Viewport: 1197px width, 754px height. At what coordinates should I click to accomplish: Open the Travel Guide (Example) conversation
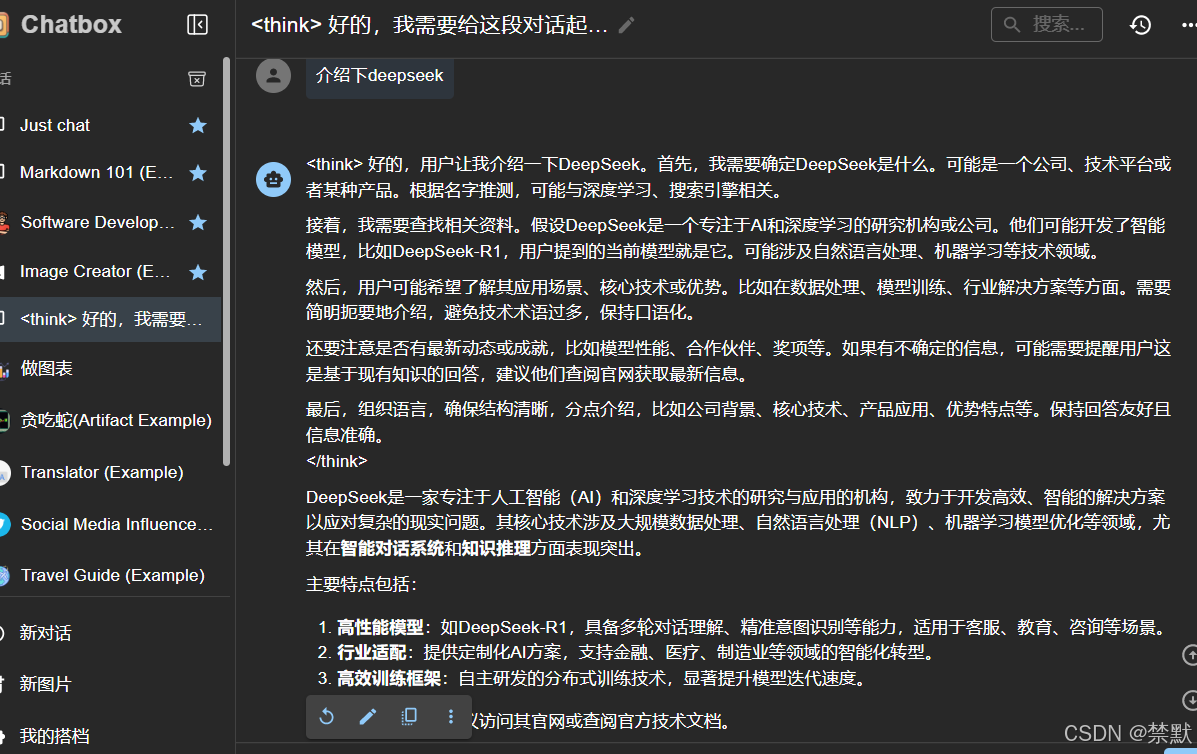click(112, 575)
